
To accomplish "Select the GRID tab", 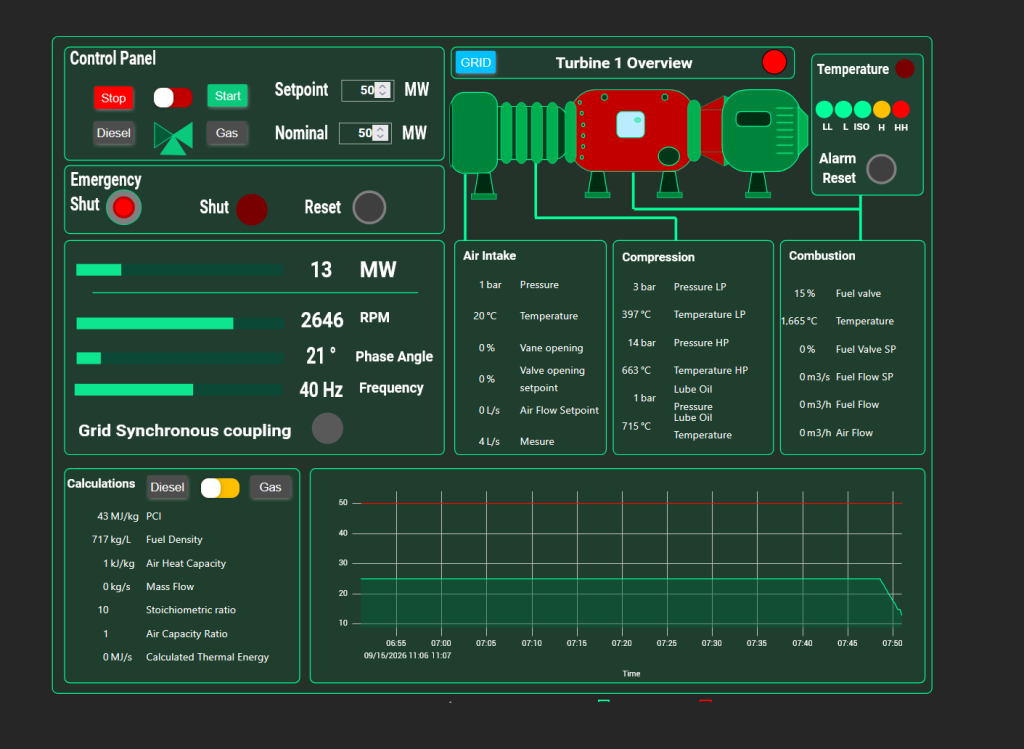I will [x=475, y=63].
